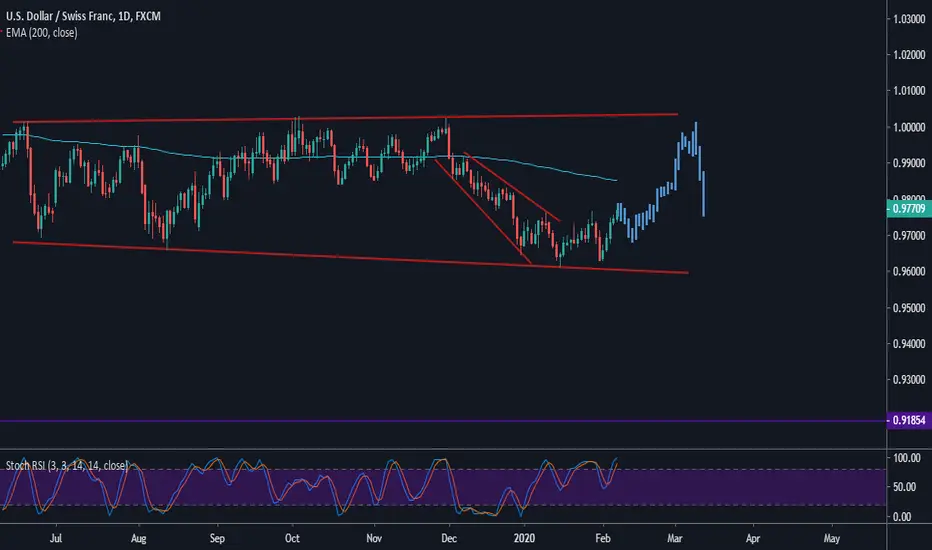Screen dimensions: 932x550
Task: Open the Stoch RSI (3, 3, 14, 14, close) legend
Action: click(x=67, y=465)
